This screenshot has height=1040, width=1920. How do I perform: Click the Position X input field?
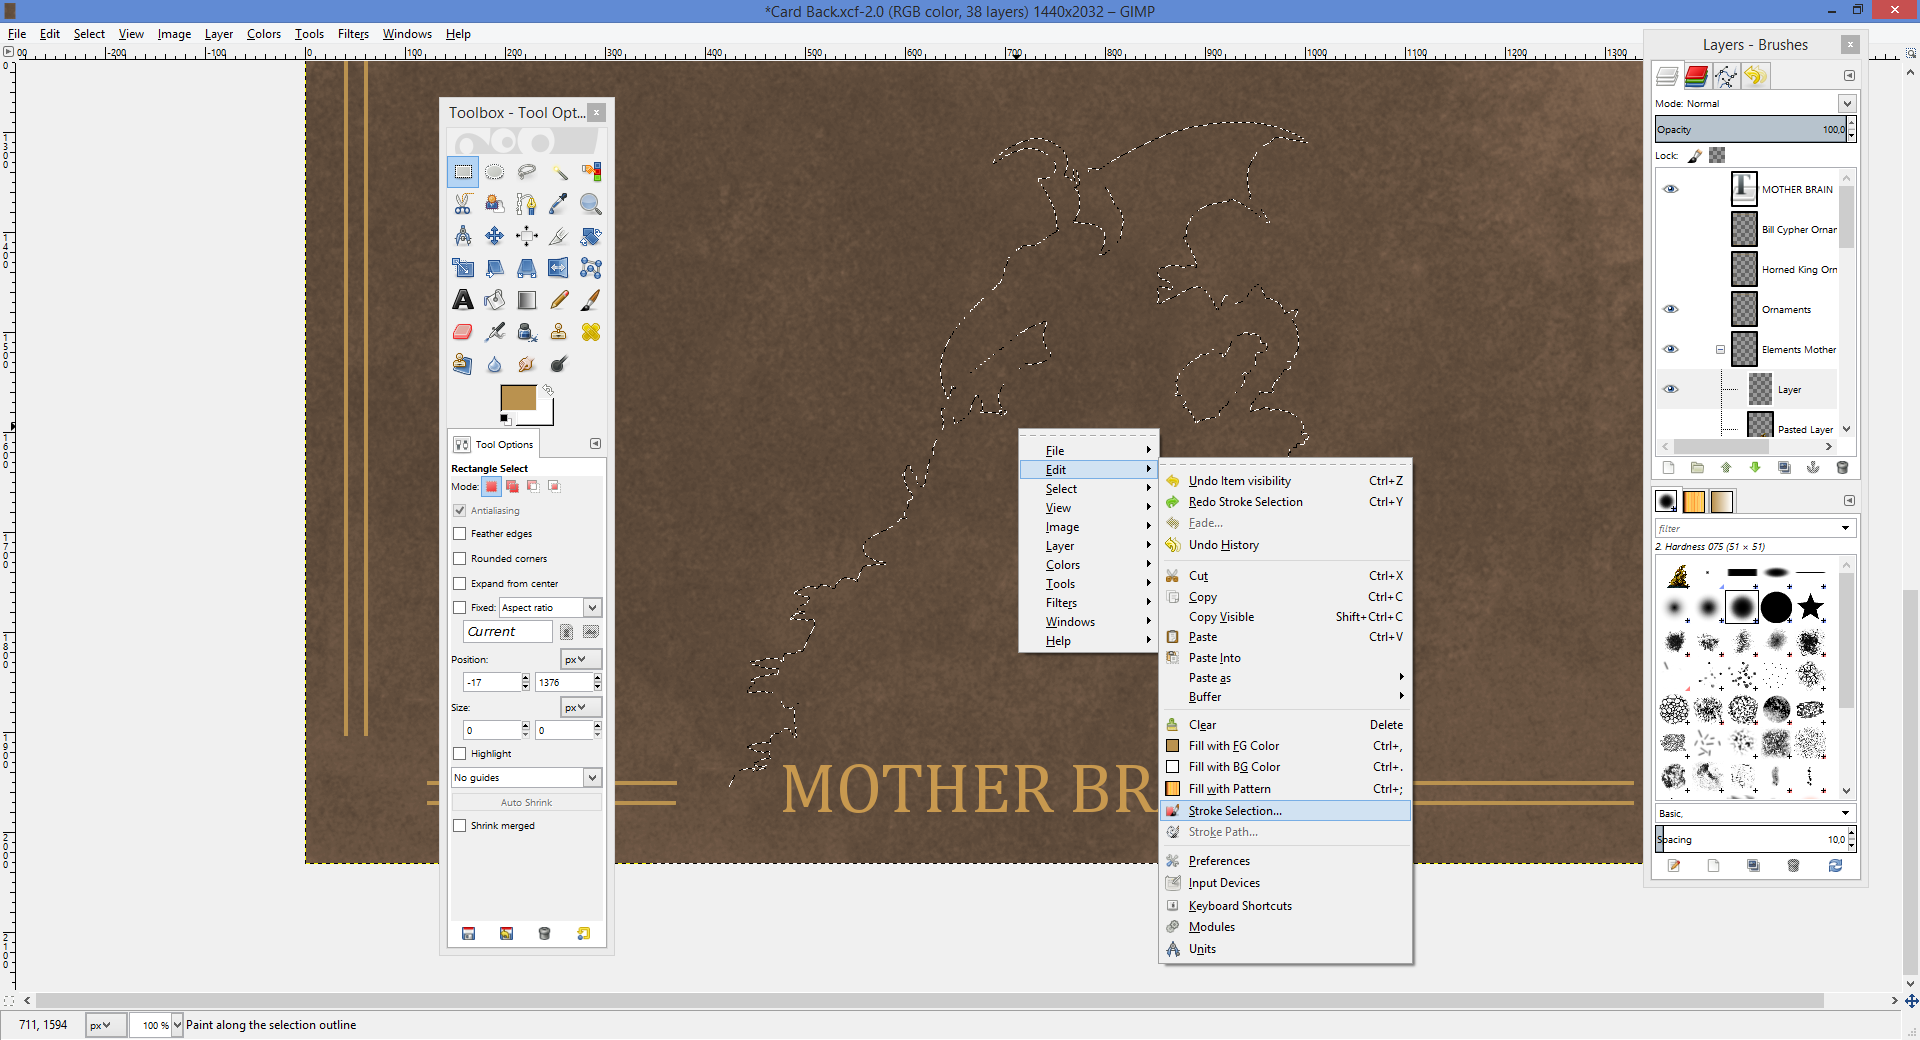point(491,682)
